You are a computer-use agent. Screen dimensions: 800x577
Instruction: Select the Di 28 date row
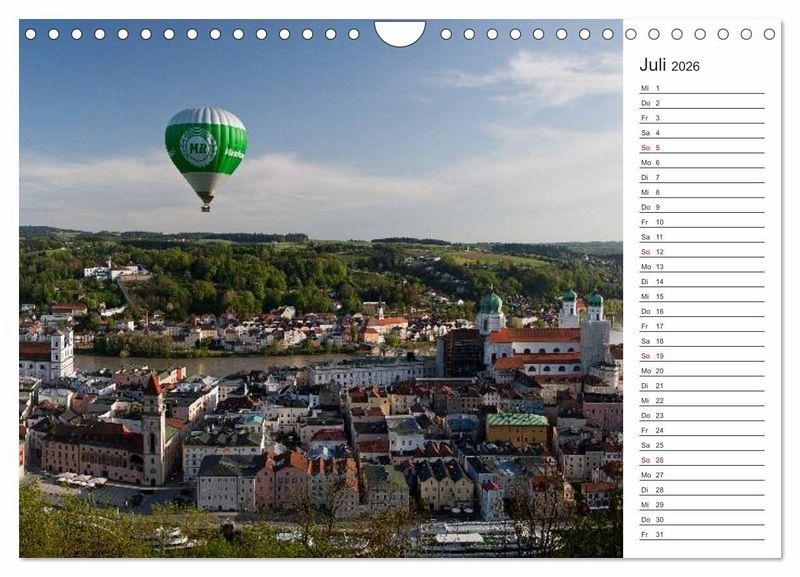(702, 490)
